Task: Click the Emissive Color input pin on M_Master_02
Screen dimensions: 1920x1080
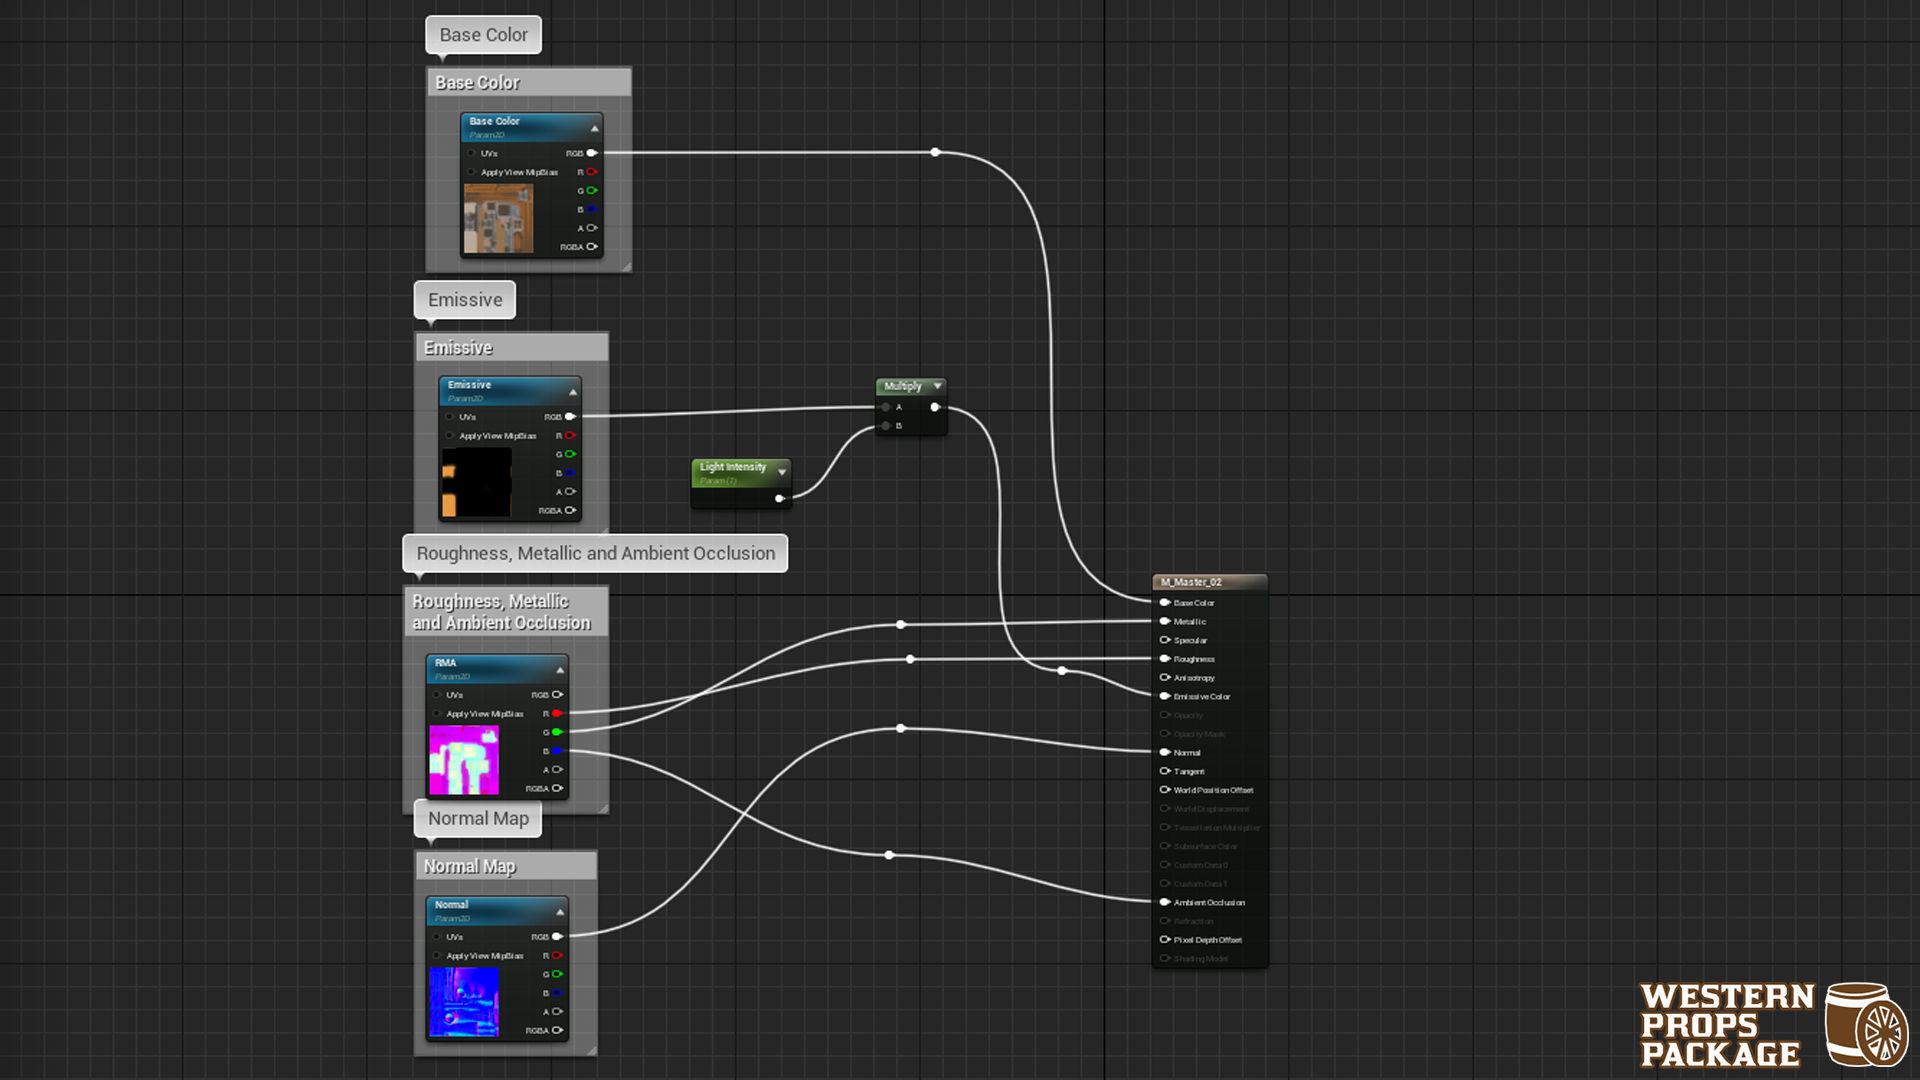Action: [1165, 696]
